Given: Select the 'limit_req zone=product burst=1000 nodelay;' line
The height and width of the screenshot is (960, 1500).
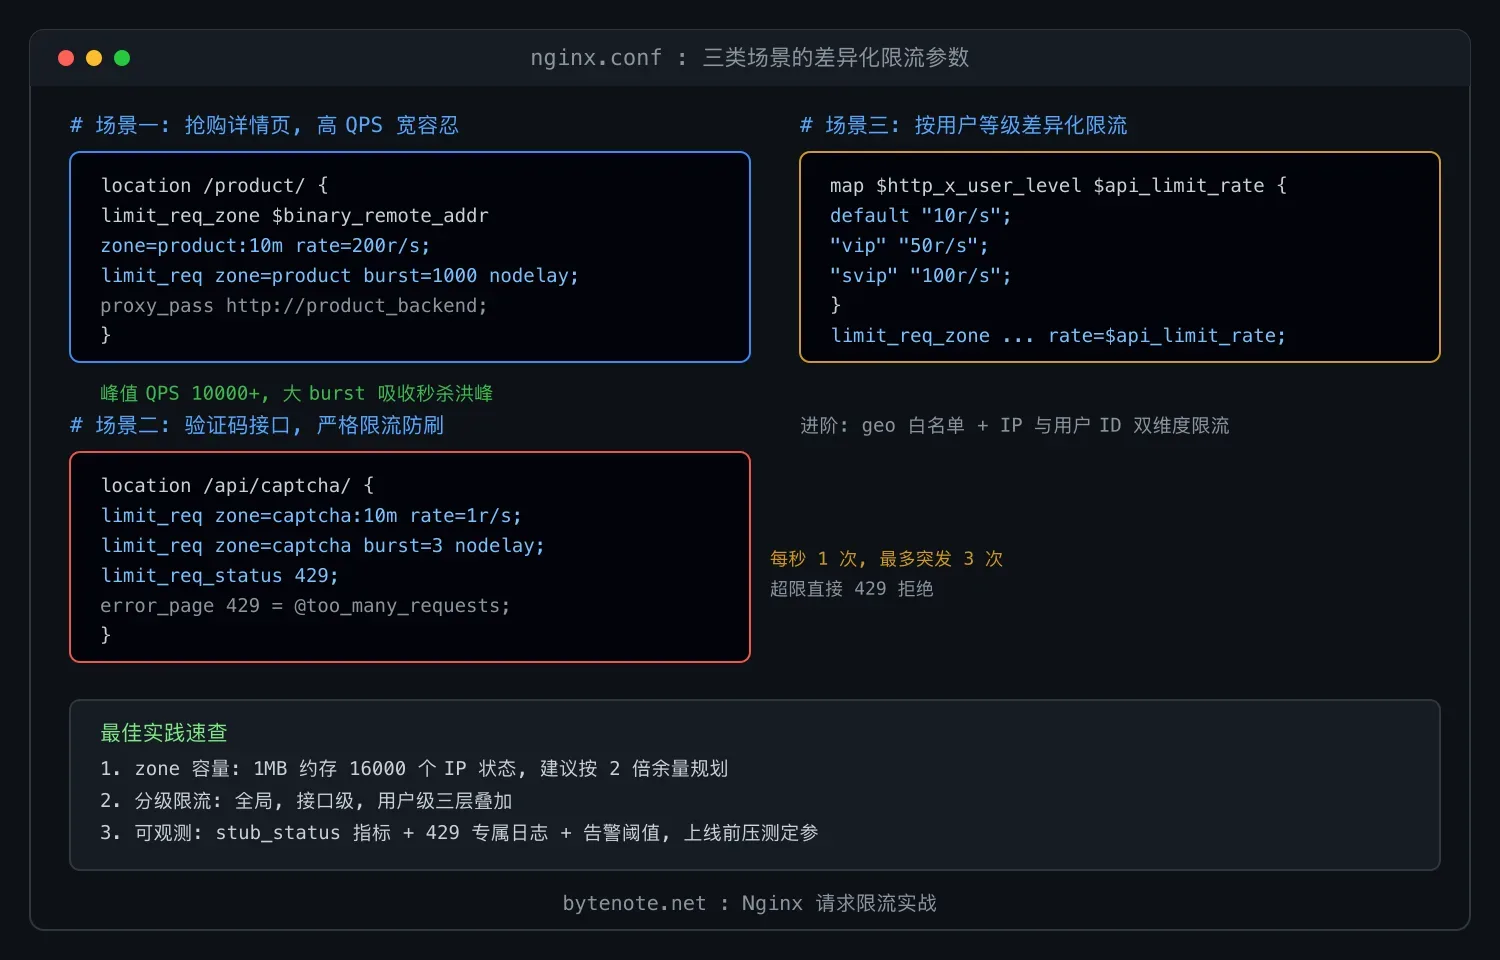Looking at the screenshot, I should (339, 275).
